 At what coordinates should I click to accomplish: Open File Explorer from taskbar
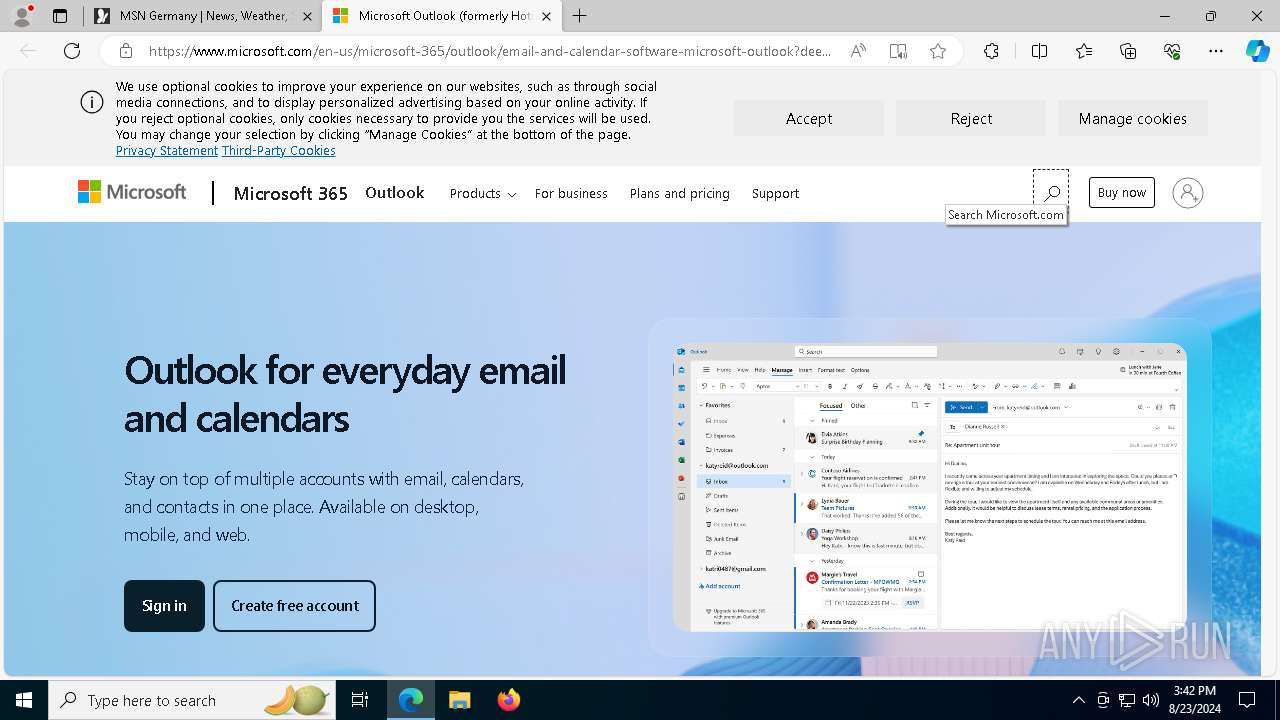pos(459,700)
